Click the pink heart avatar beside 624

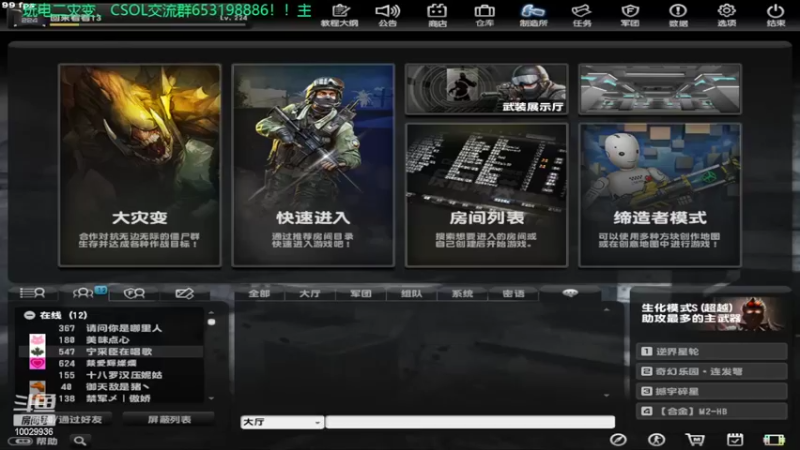(37, 363)
